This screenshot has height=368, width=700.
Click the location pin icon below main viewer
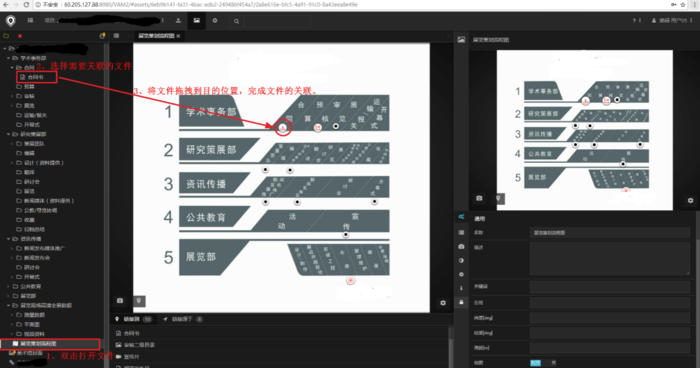click(x=139, y=301)
